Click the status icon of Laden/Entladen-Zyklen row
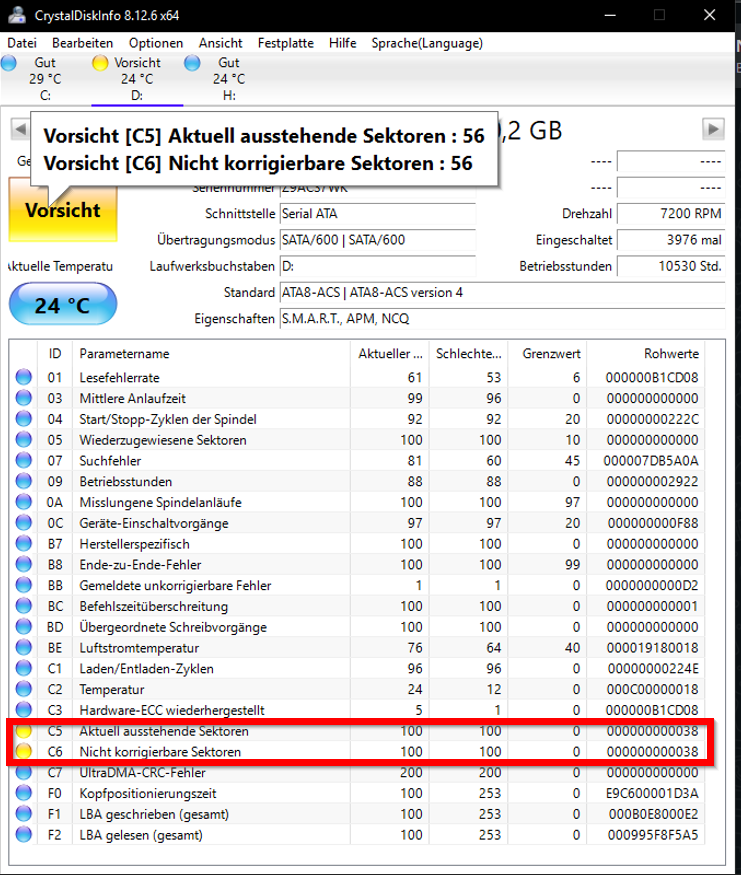The image size is (741, 875). click(23, 668)
